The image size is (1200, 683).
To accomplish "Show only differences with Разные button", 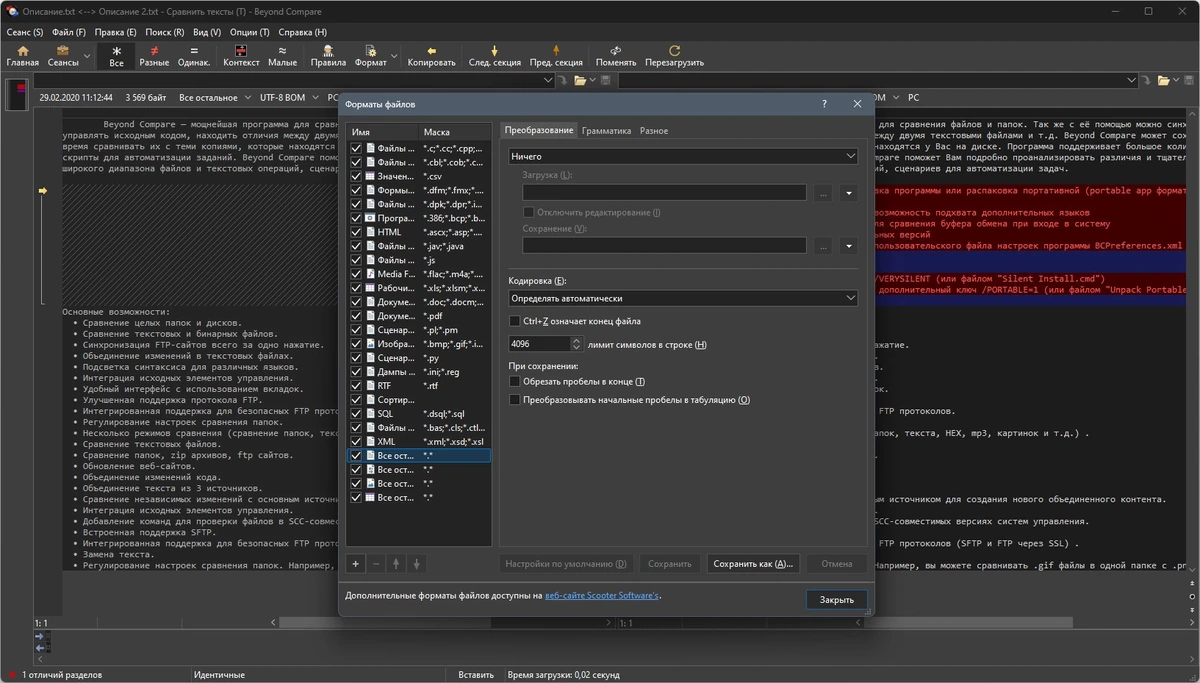I will (x=154, y=56).
